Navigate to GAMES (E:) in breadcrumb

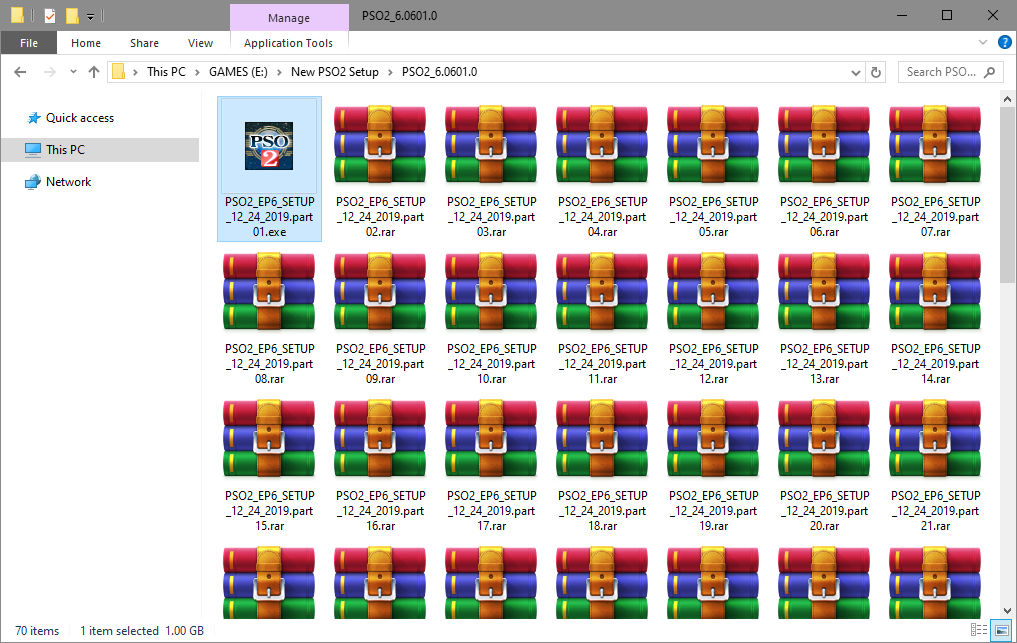click(x=238, y=72)
